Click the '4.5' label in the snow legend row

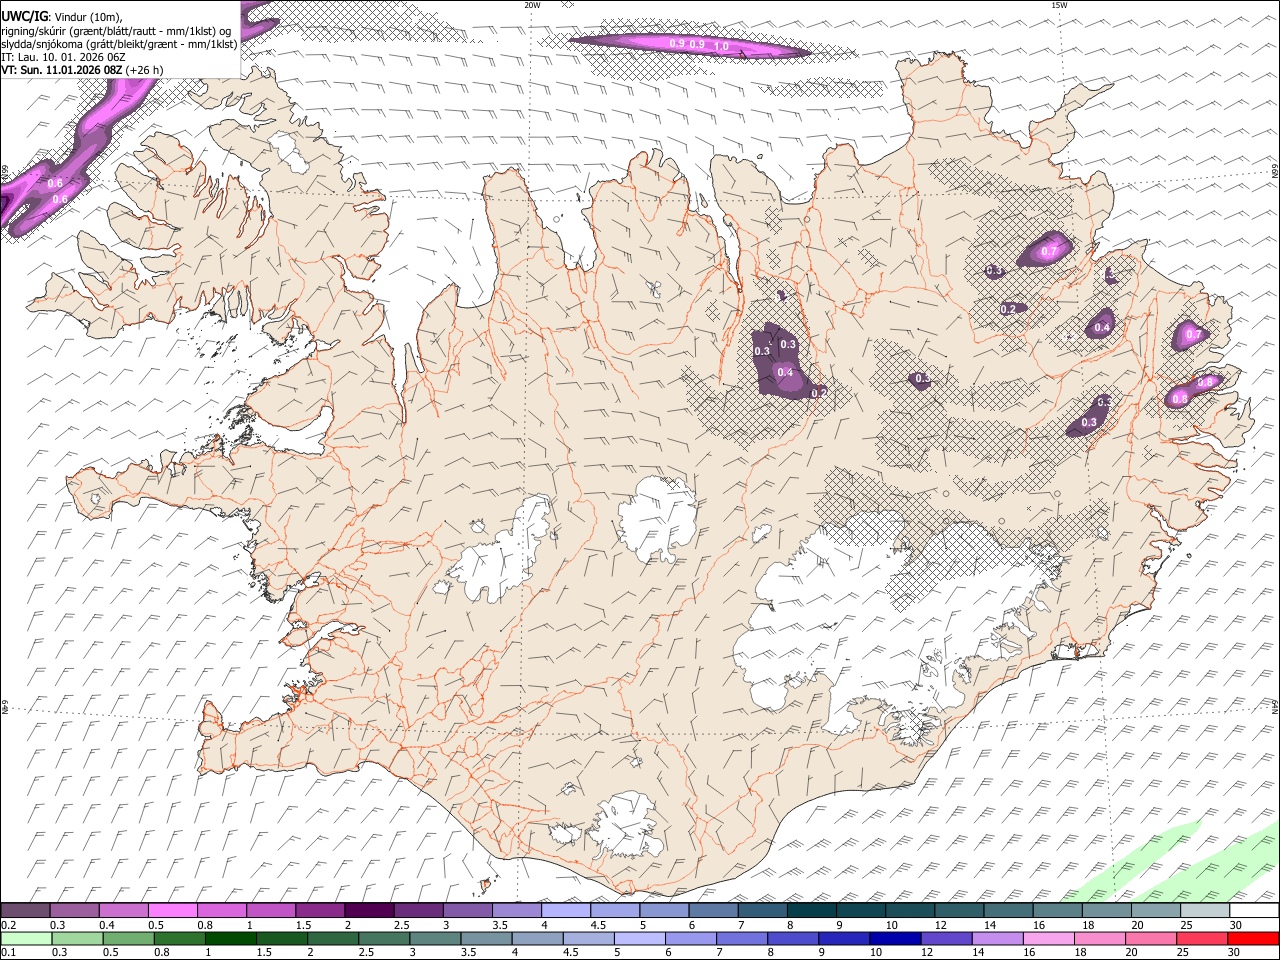(598, 925)
